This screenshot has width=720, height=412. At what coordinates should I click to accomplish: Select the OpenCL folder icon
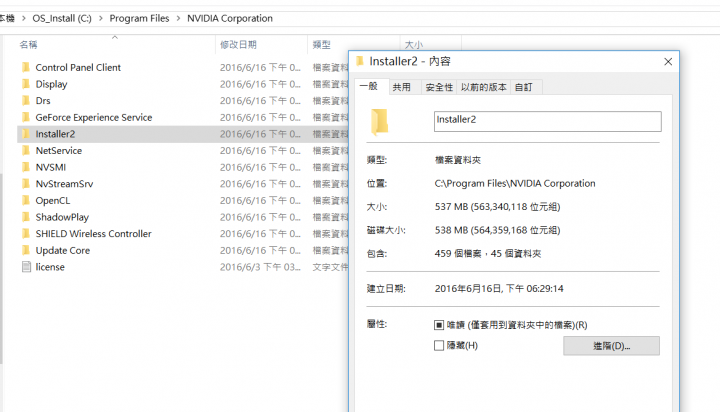point(26,200)
